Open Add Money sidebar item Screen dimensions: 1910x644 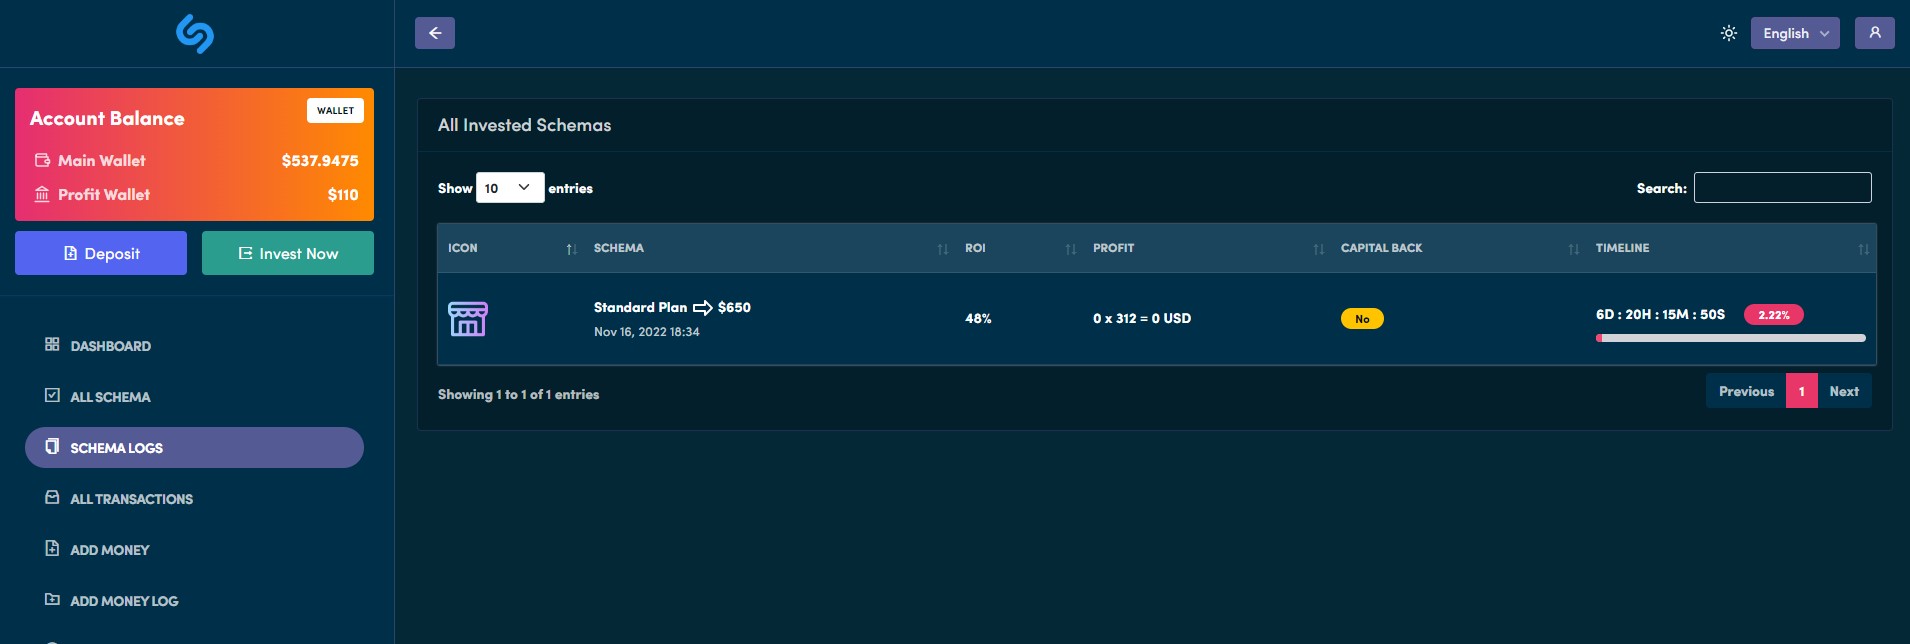(x=194, y=549)
